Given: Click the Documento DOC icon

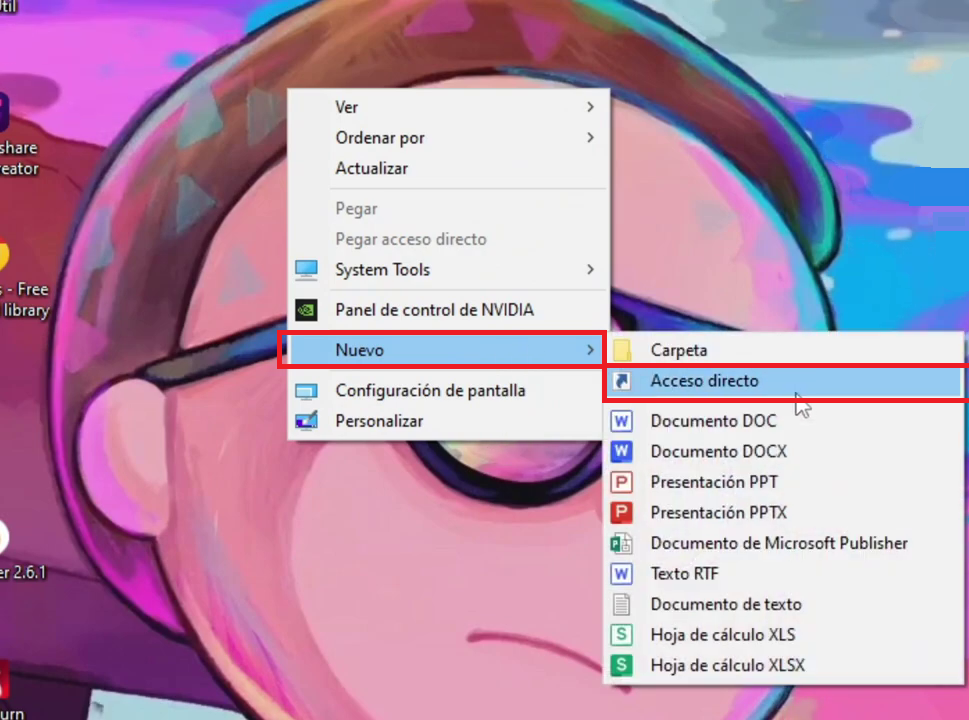Looking at the screenshot, I should click(x=622, y=421).
